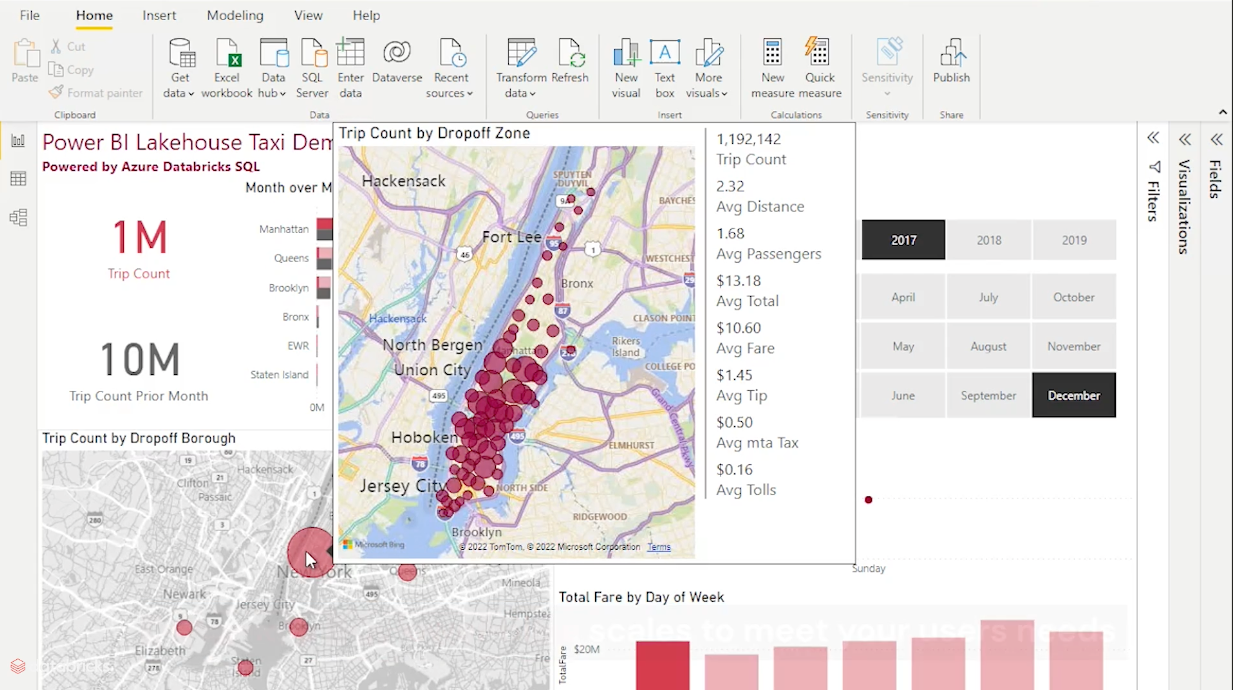Toggle the September month slicer
This screenshot has width=1234, height=690.
coord(989,395)
